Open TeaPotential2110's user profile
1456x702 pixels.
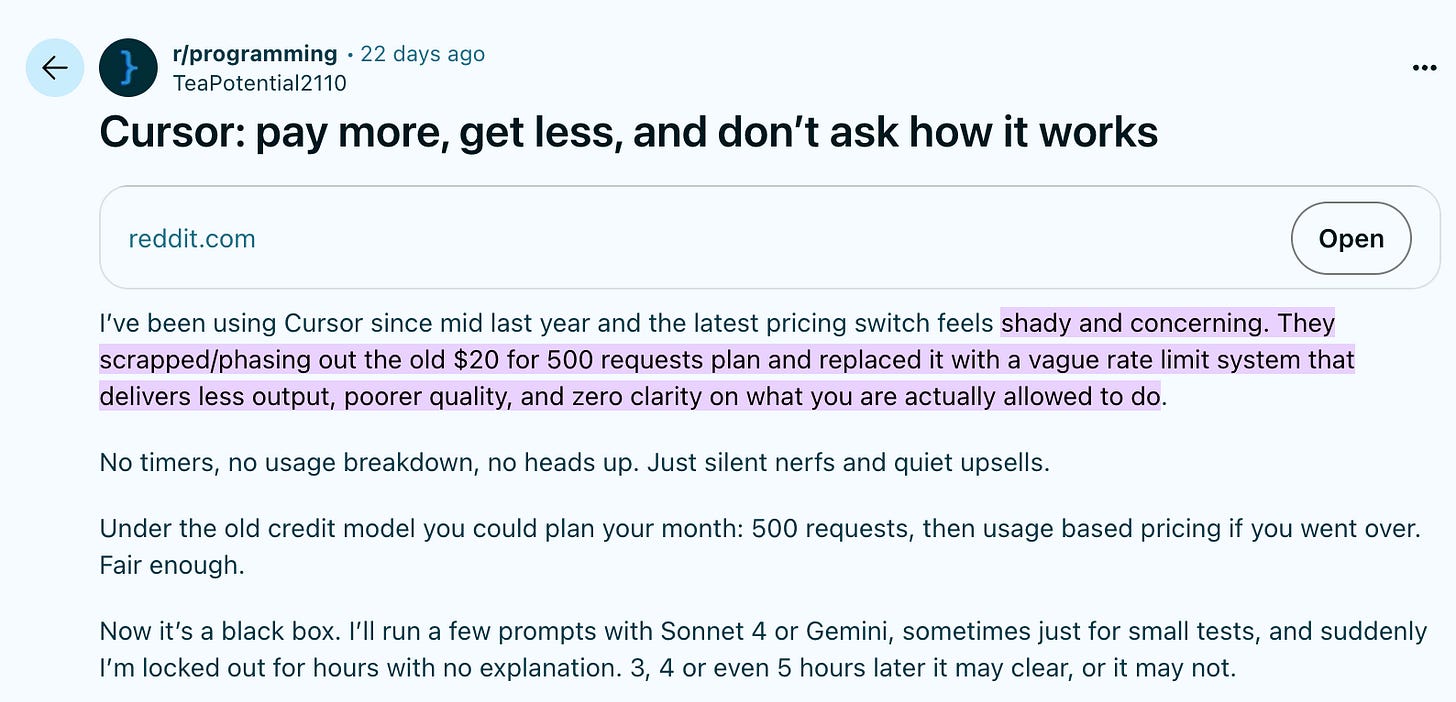coord(260,83)
